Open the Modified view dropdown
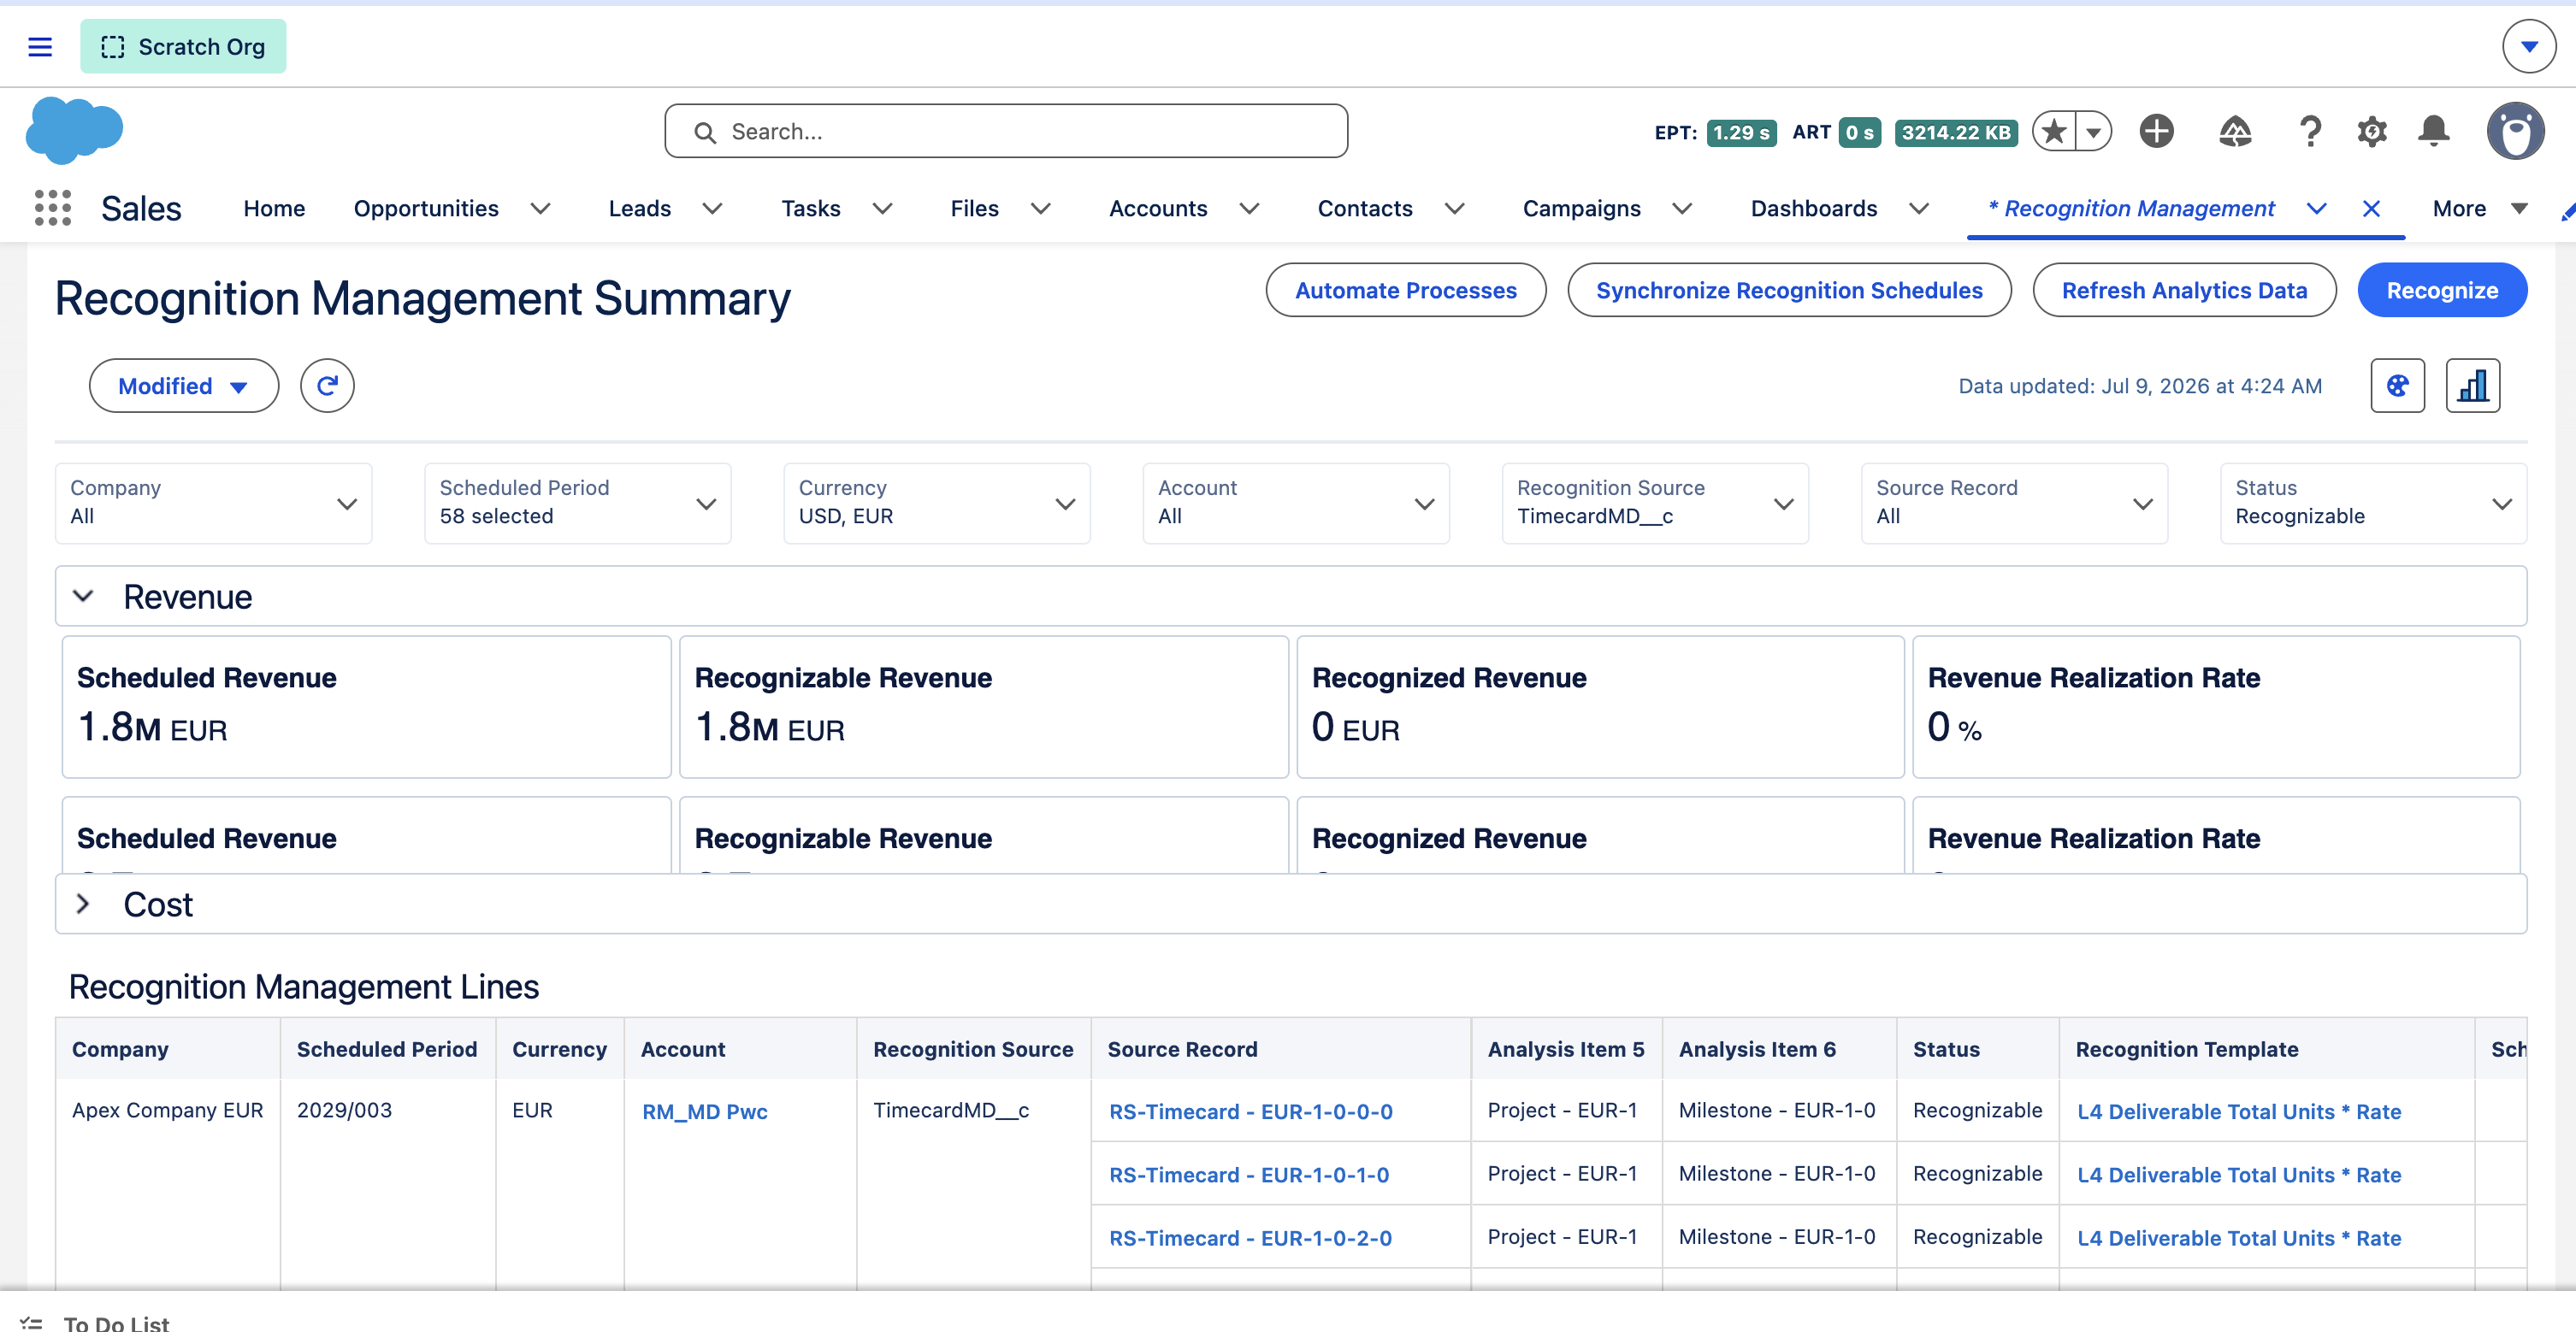Image resolution: width=2576 pixels, height=1332 pixels. click(x=184, y=386)
